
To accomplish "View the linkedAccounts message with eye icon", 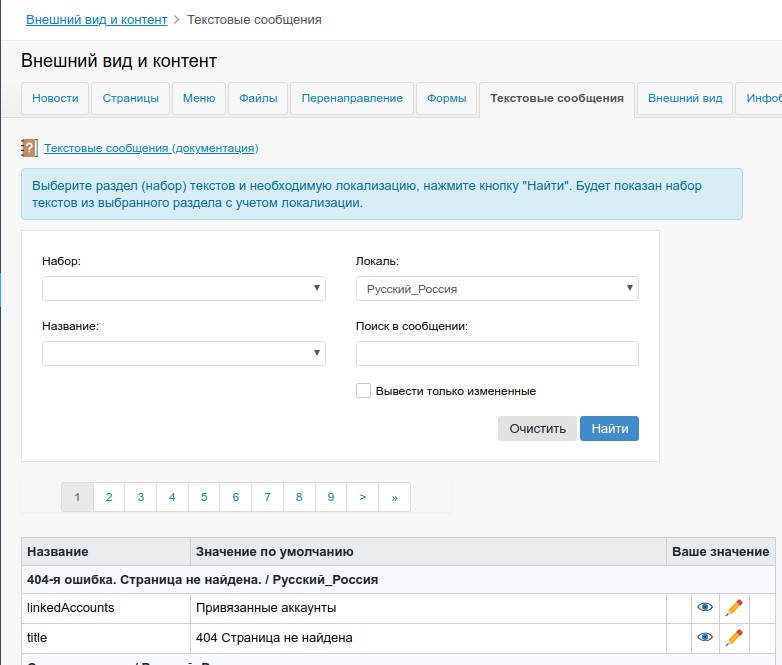I will coord(705,607).
